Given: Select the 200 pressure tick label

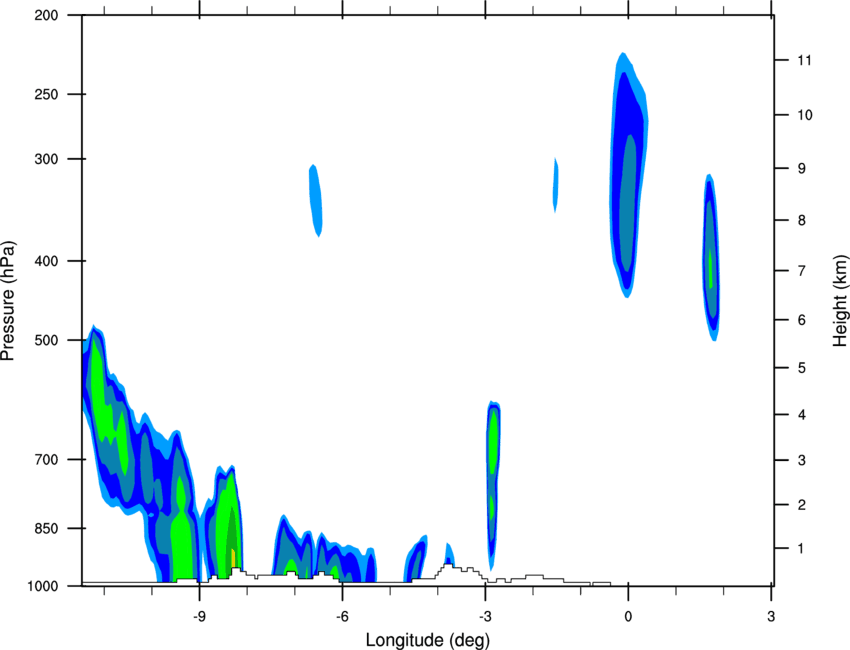Looking at the screenshot, I should pyautogui.click(x=46, y=16).
